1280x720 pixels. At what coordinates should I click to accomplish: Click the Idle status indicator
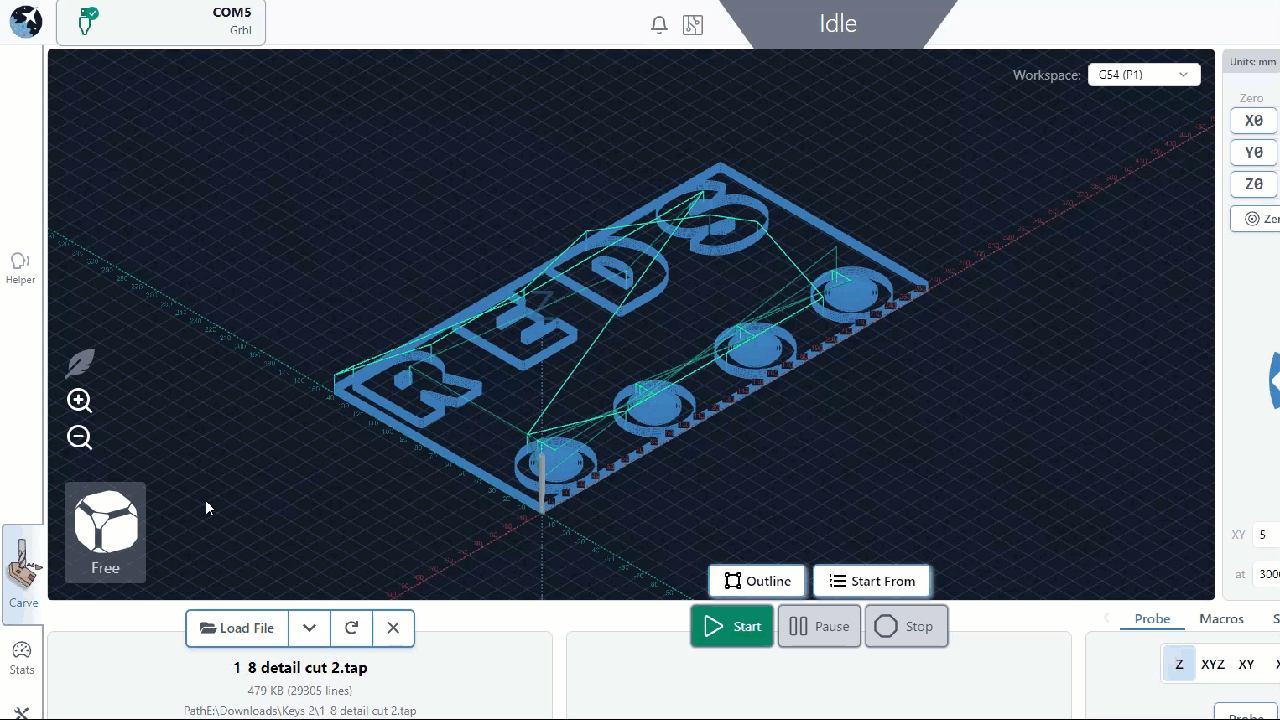pos(838,24)
